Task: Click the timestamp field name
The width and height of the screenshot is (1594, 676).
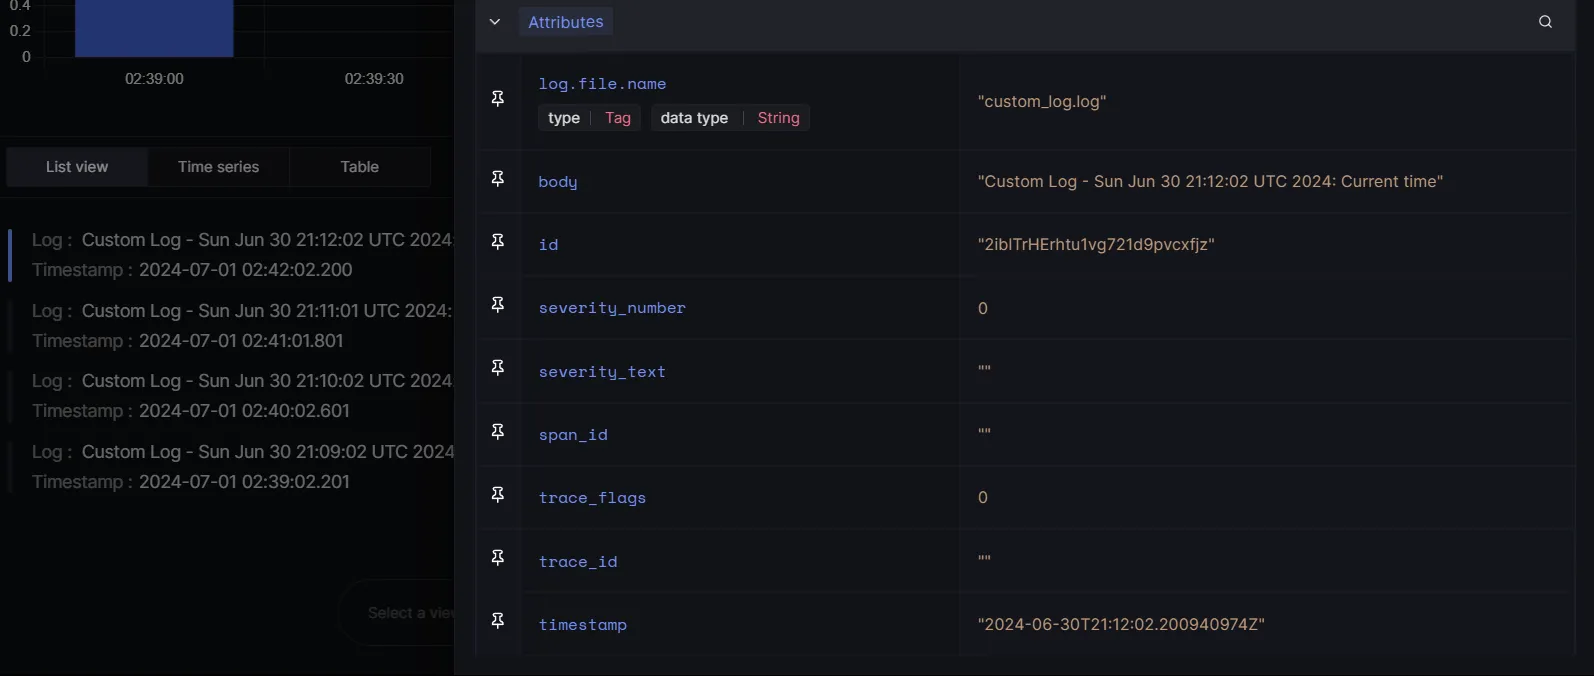Action: pos(583,625)
